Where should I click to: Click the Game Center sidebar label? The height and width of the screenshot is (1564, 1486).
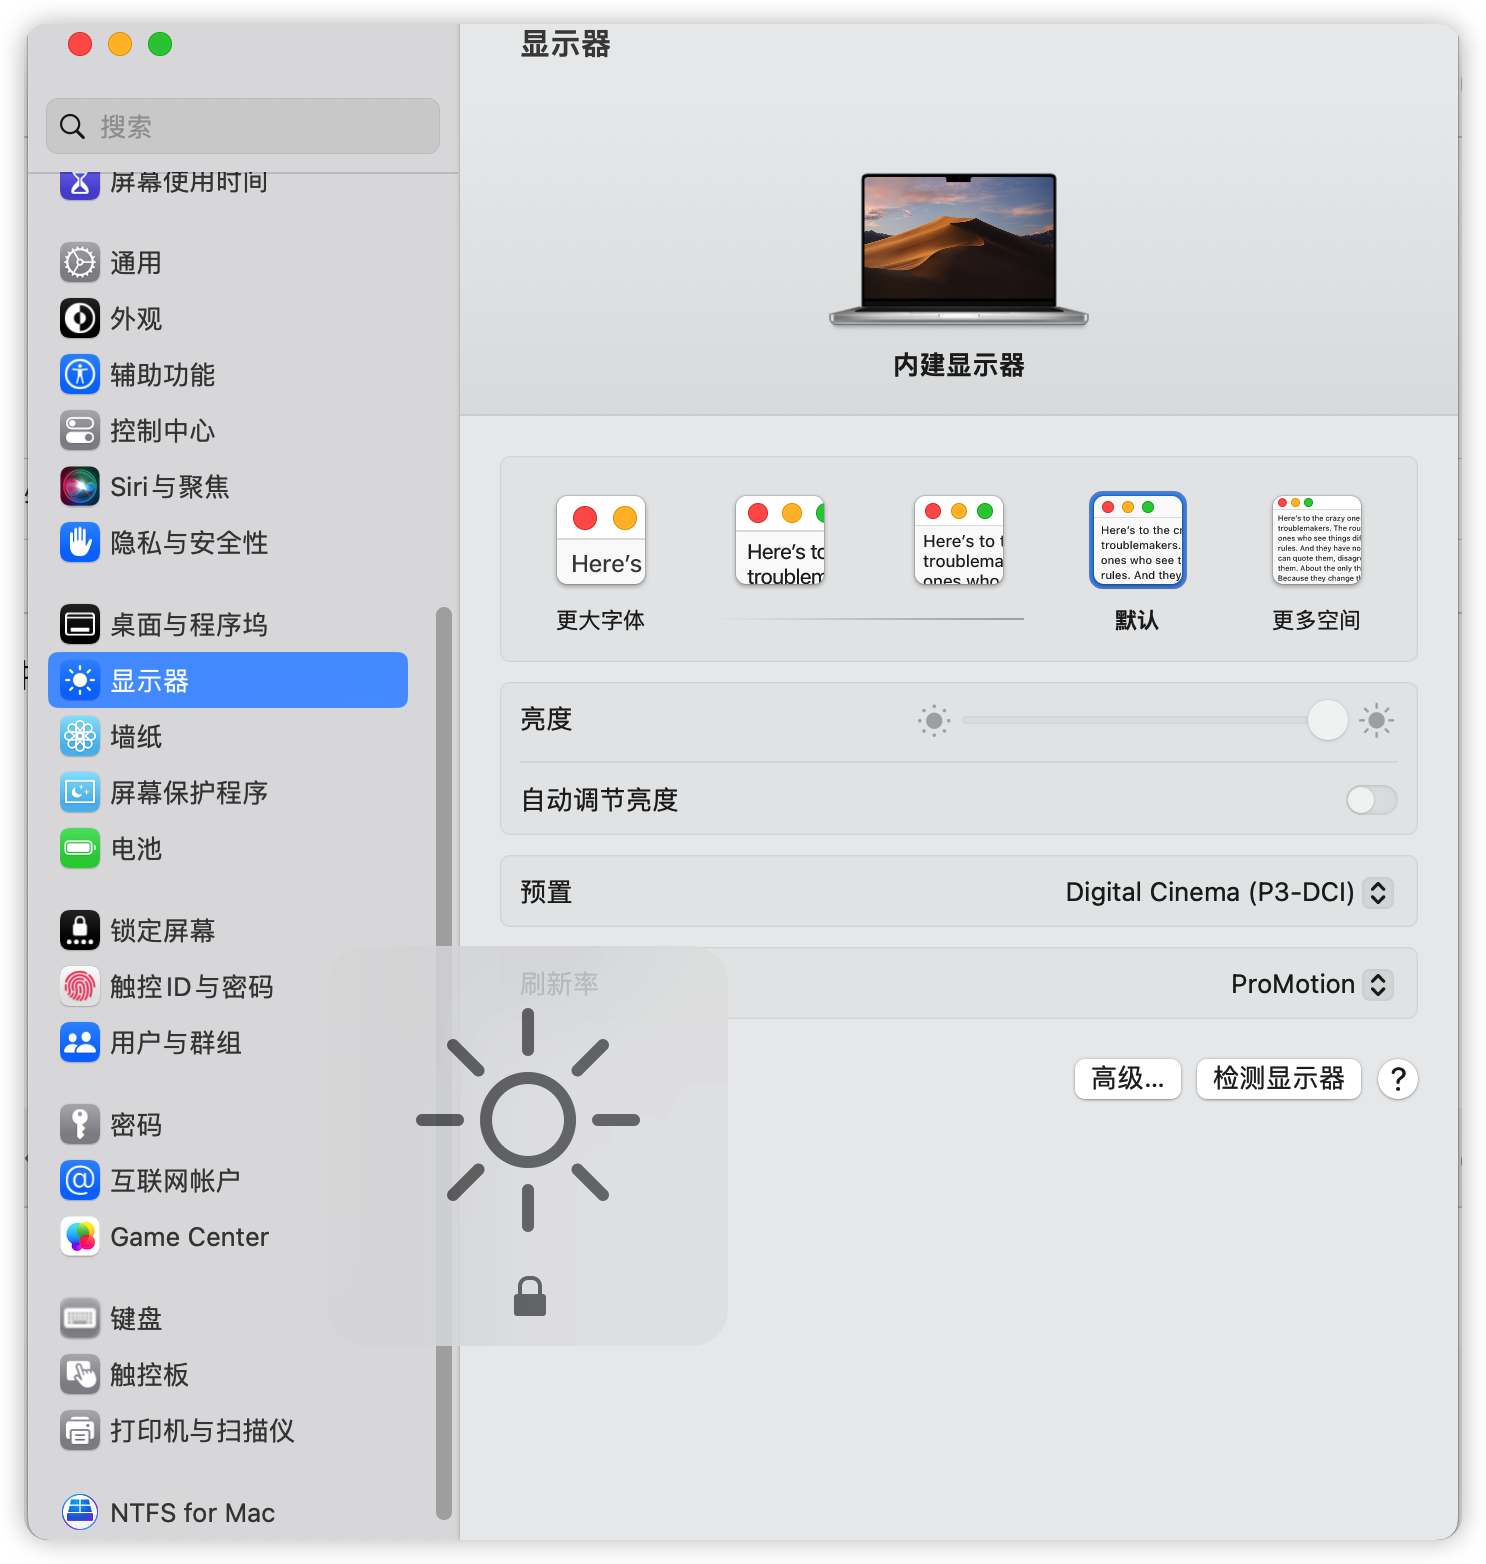tap(190, 1237)
